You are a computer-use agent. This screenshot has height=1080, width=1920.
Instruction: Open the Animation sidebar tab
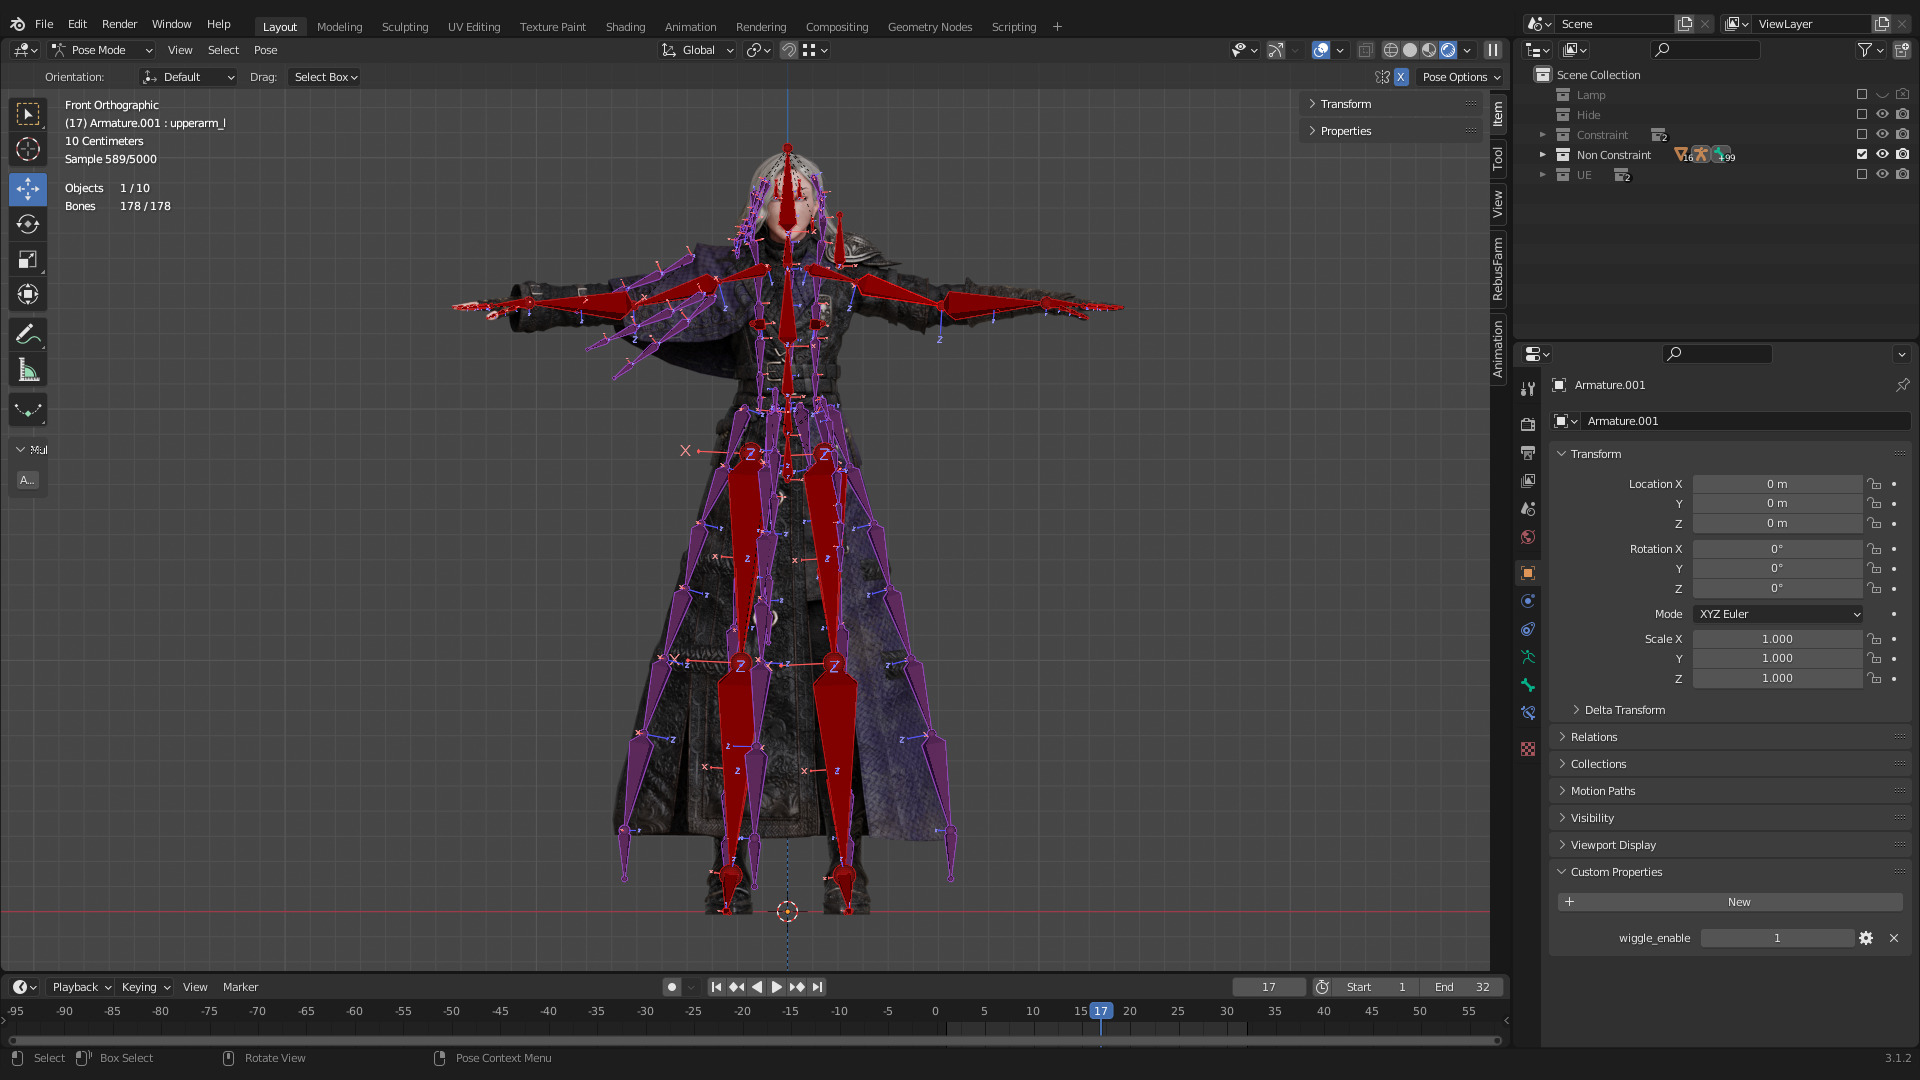tap(1498, 349)
